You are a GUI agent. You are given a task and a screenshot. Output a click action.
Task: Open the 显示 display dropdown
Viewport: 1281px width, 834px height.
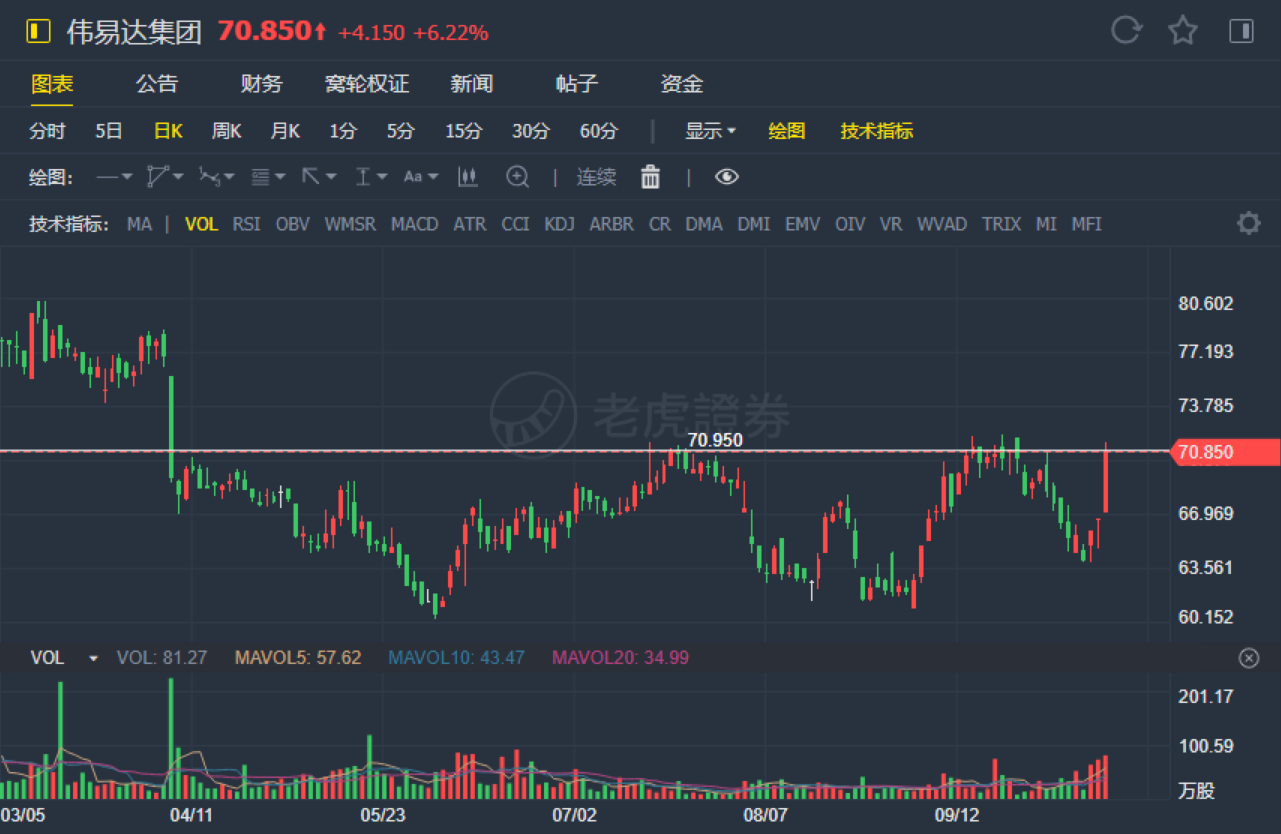710,131
